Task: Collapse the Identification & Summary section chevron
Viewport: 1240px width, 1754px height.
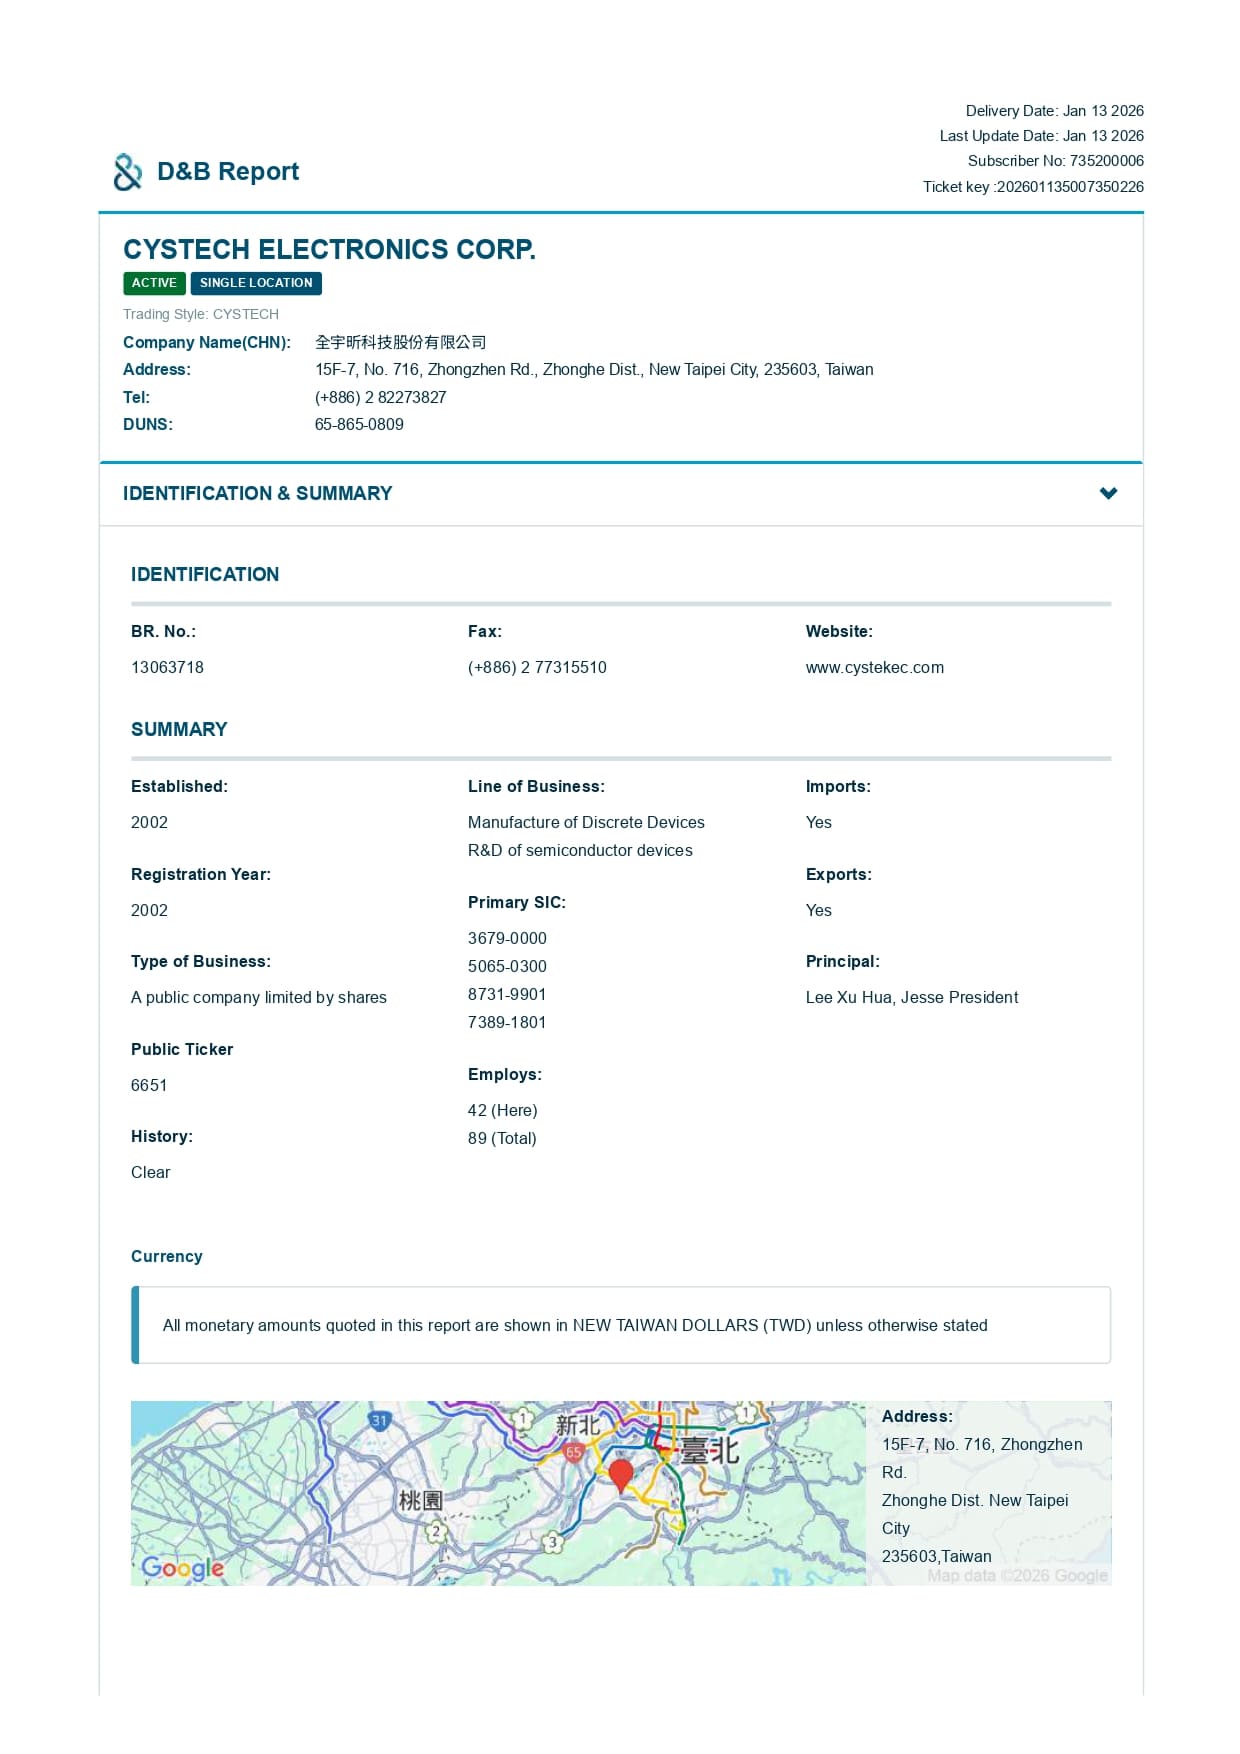Action: click(1108, 493)
